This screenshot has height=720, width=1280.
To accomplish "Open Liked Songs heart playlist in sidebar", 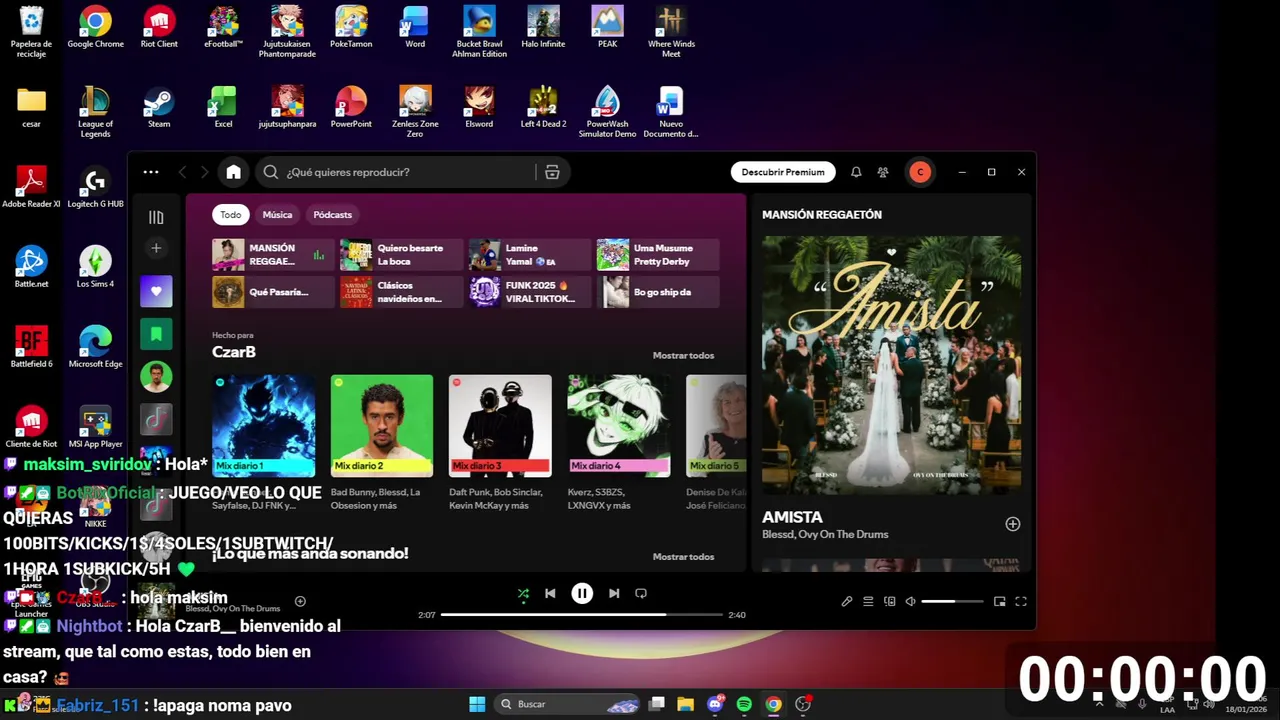I will (156, 291).
